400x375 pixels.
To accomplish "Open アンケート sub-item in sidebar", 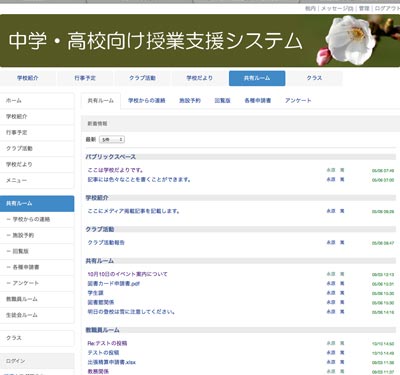I will 37,284.
